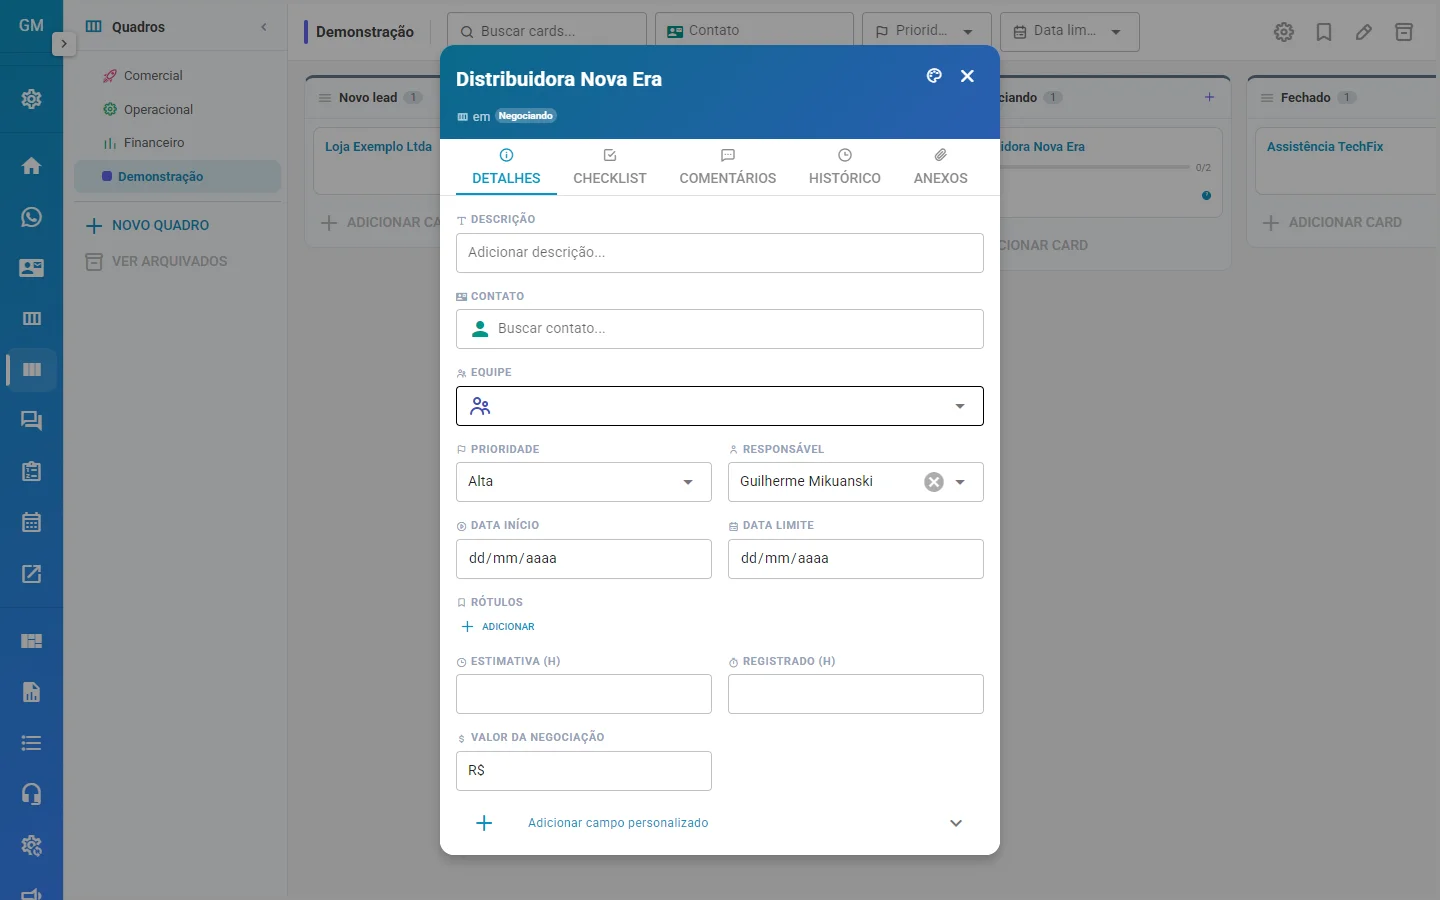This screenshot has width=1440, height=900.
Task: Open the report document icon in sidebar
Action: click(x=31, y=692)
